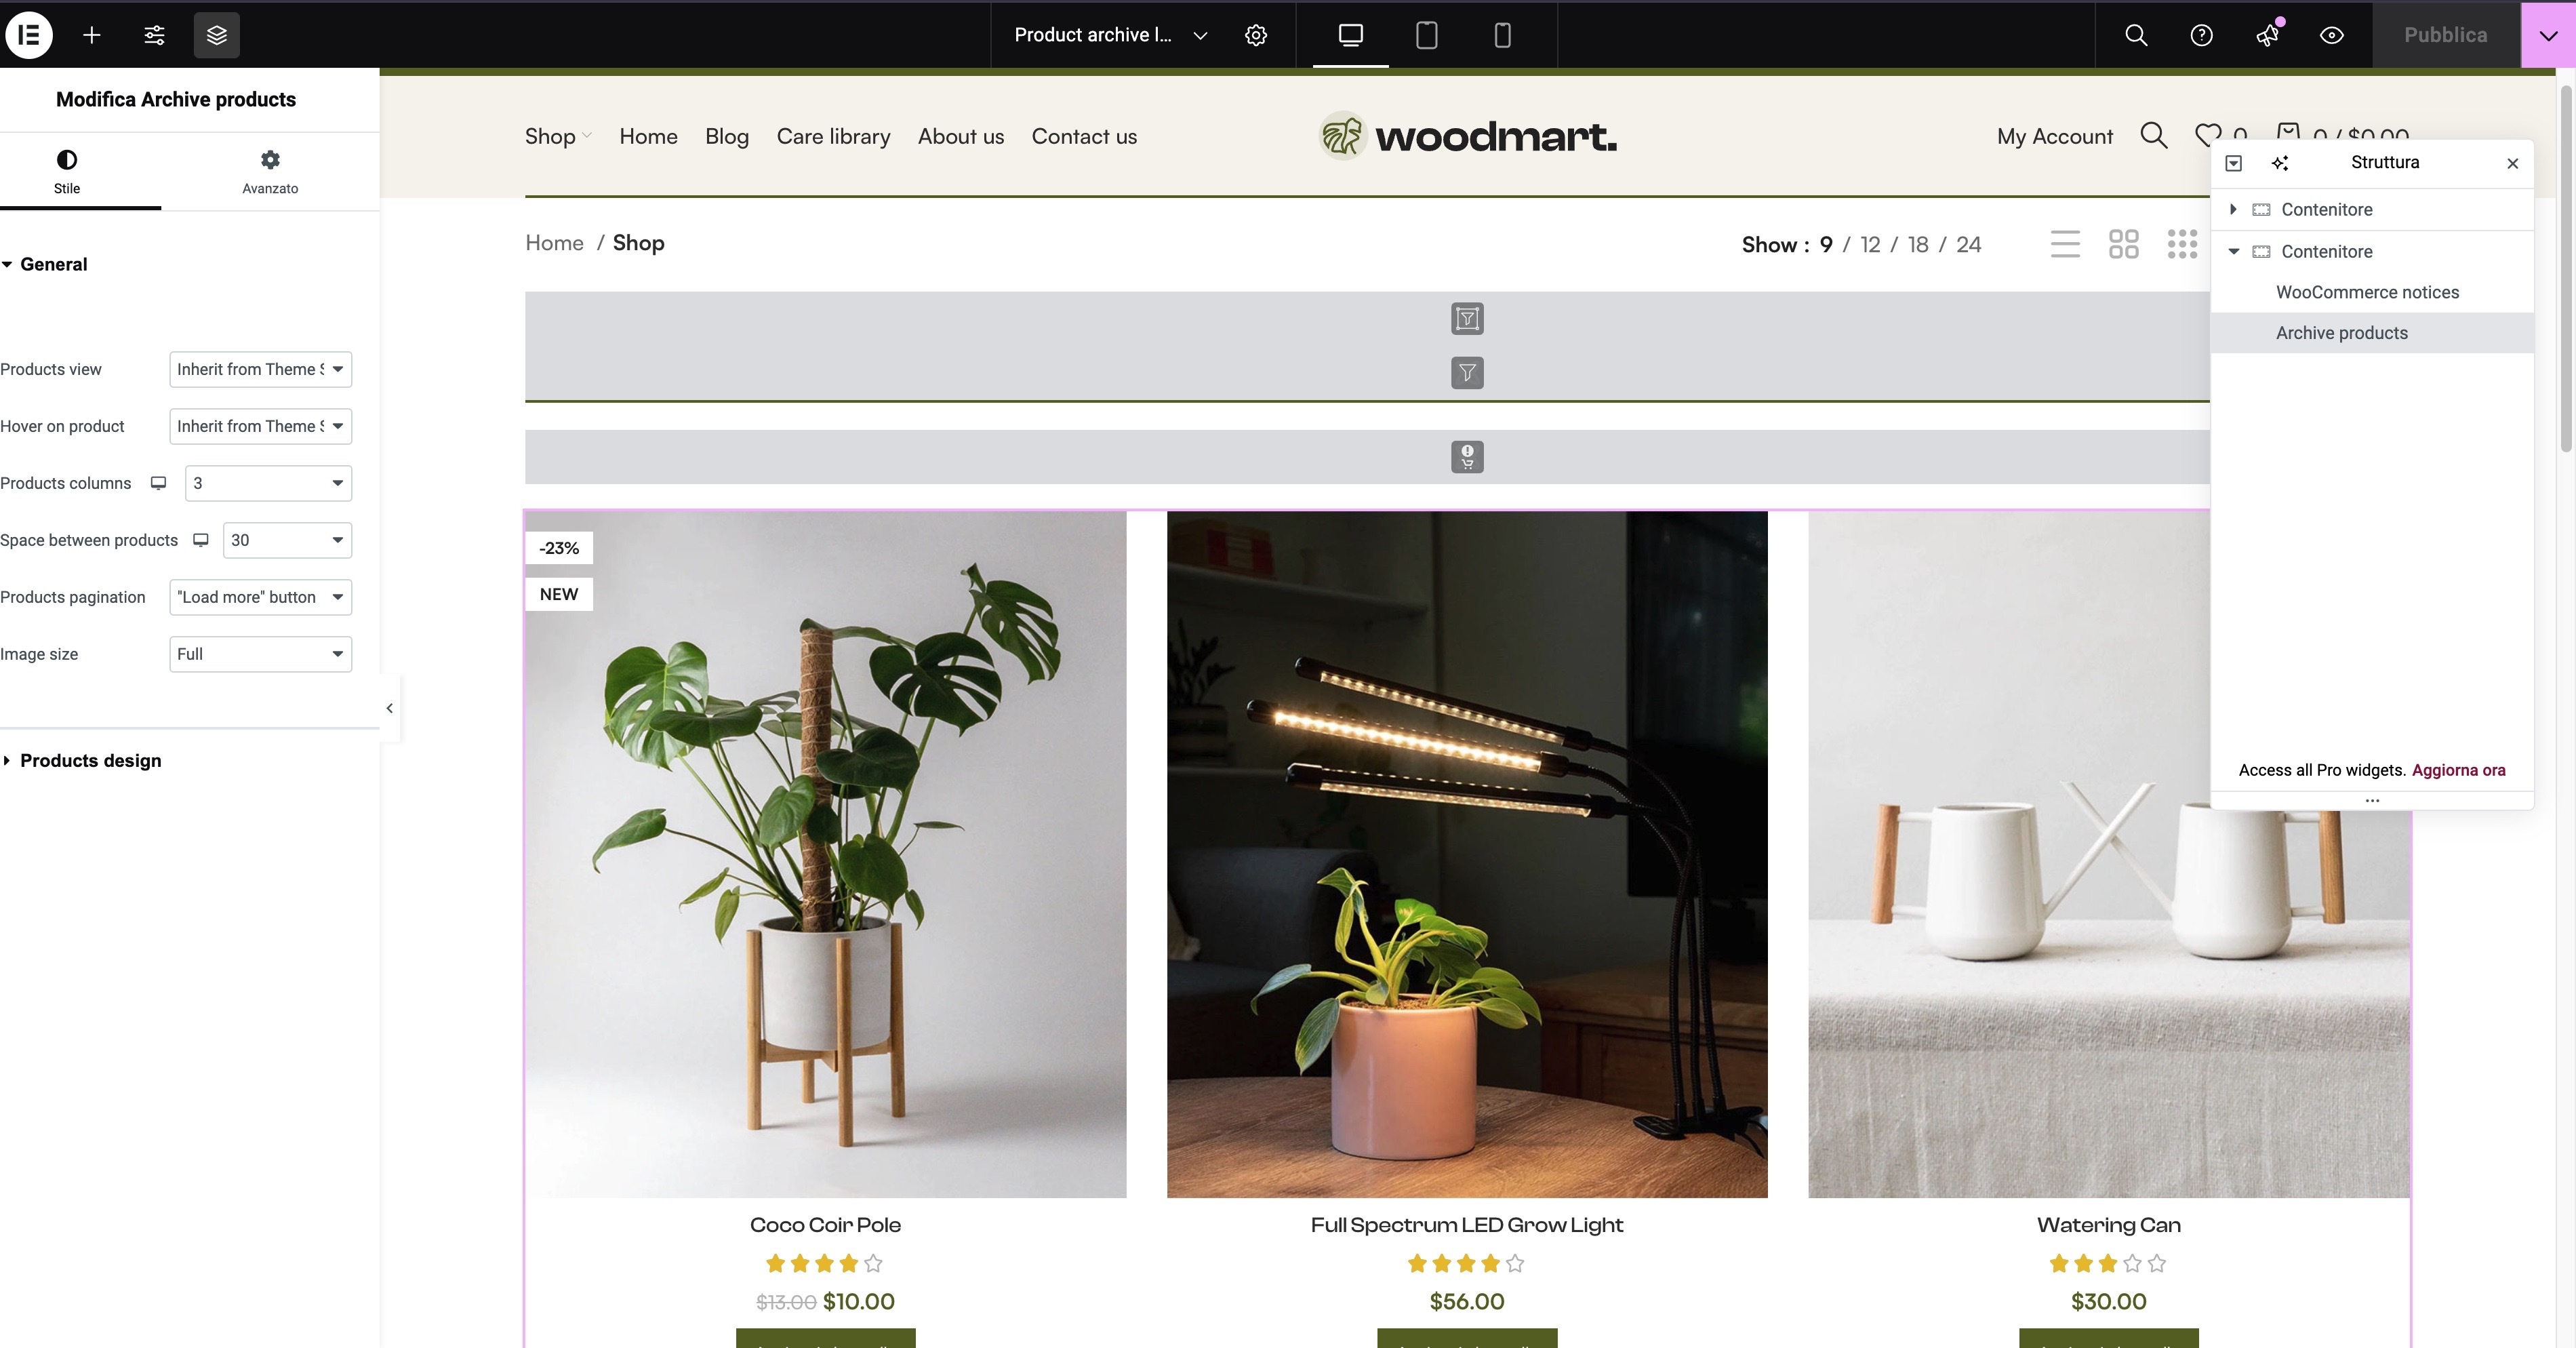
Task: Click the add element plus icon
Action: [91, 35]
